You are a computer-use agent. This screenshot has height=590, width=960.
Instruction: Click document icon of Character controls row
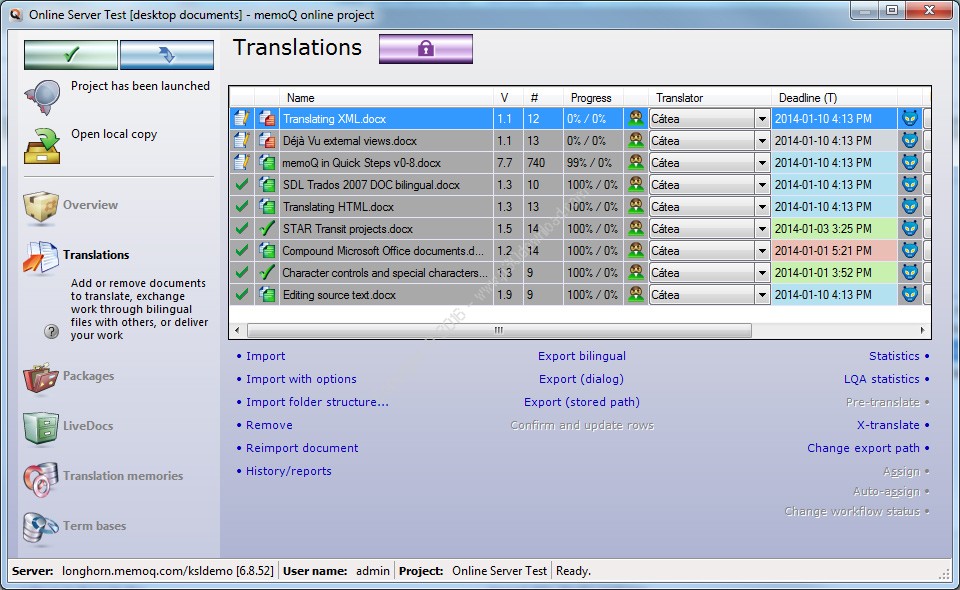(266, 272)
